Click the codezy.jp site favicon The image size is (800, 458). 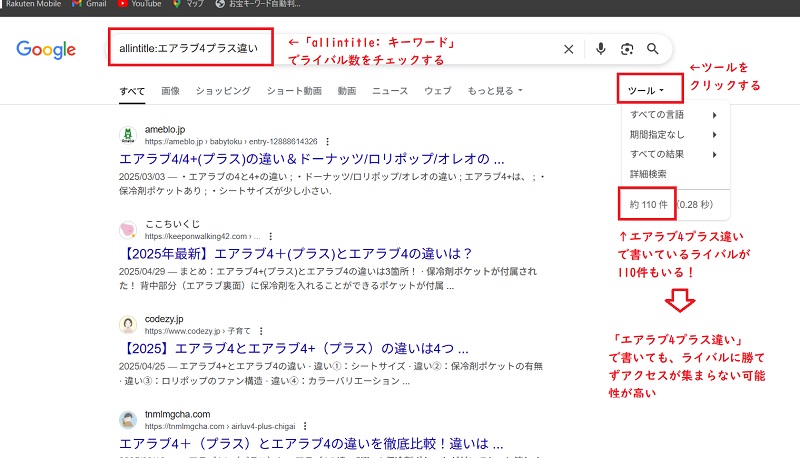128,324
